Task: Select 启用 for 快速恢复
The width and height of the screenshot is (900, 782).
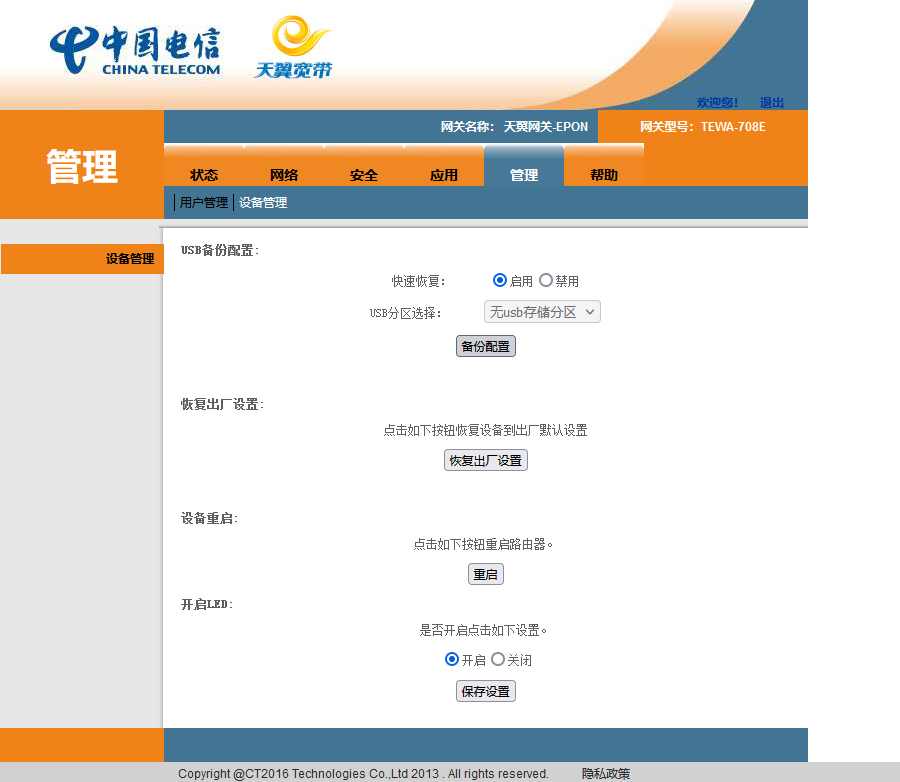Action: pyautogui.click(x=500, y=281)
